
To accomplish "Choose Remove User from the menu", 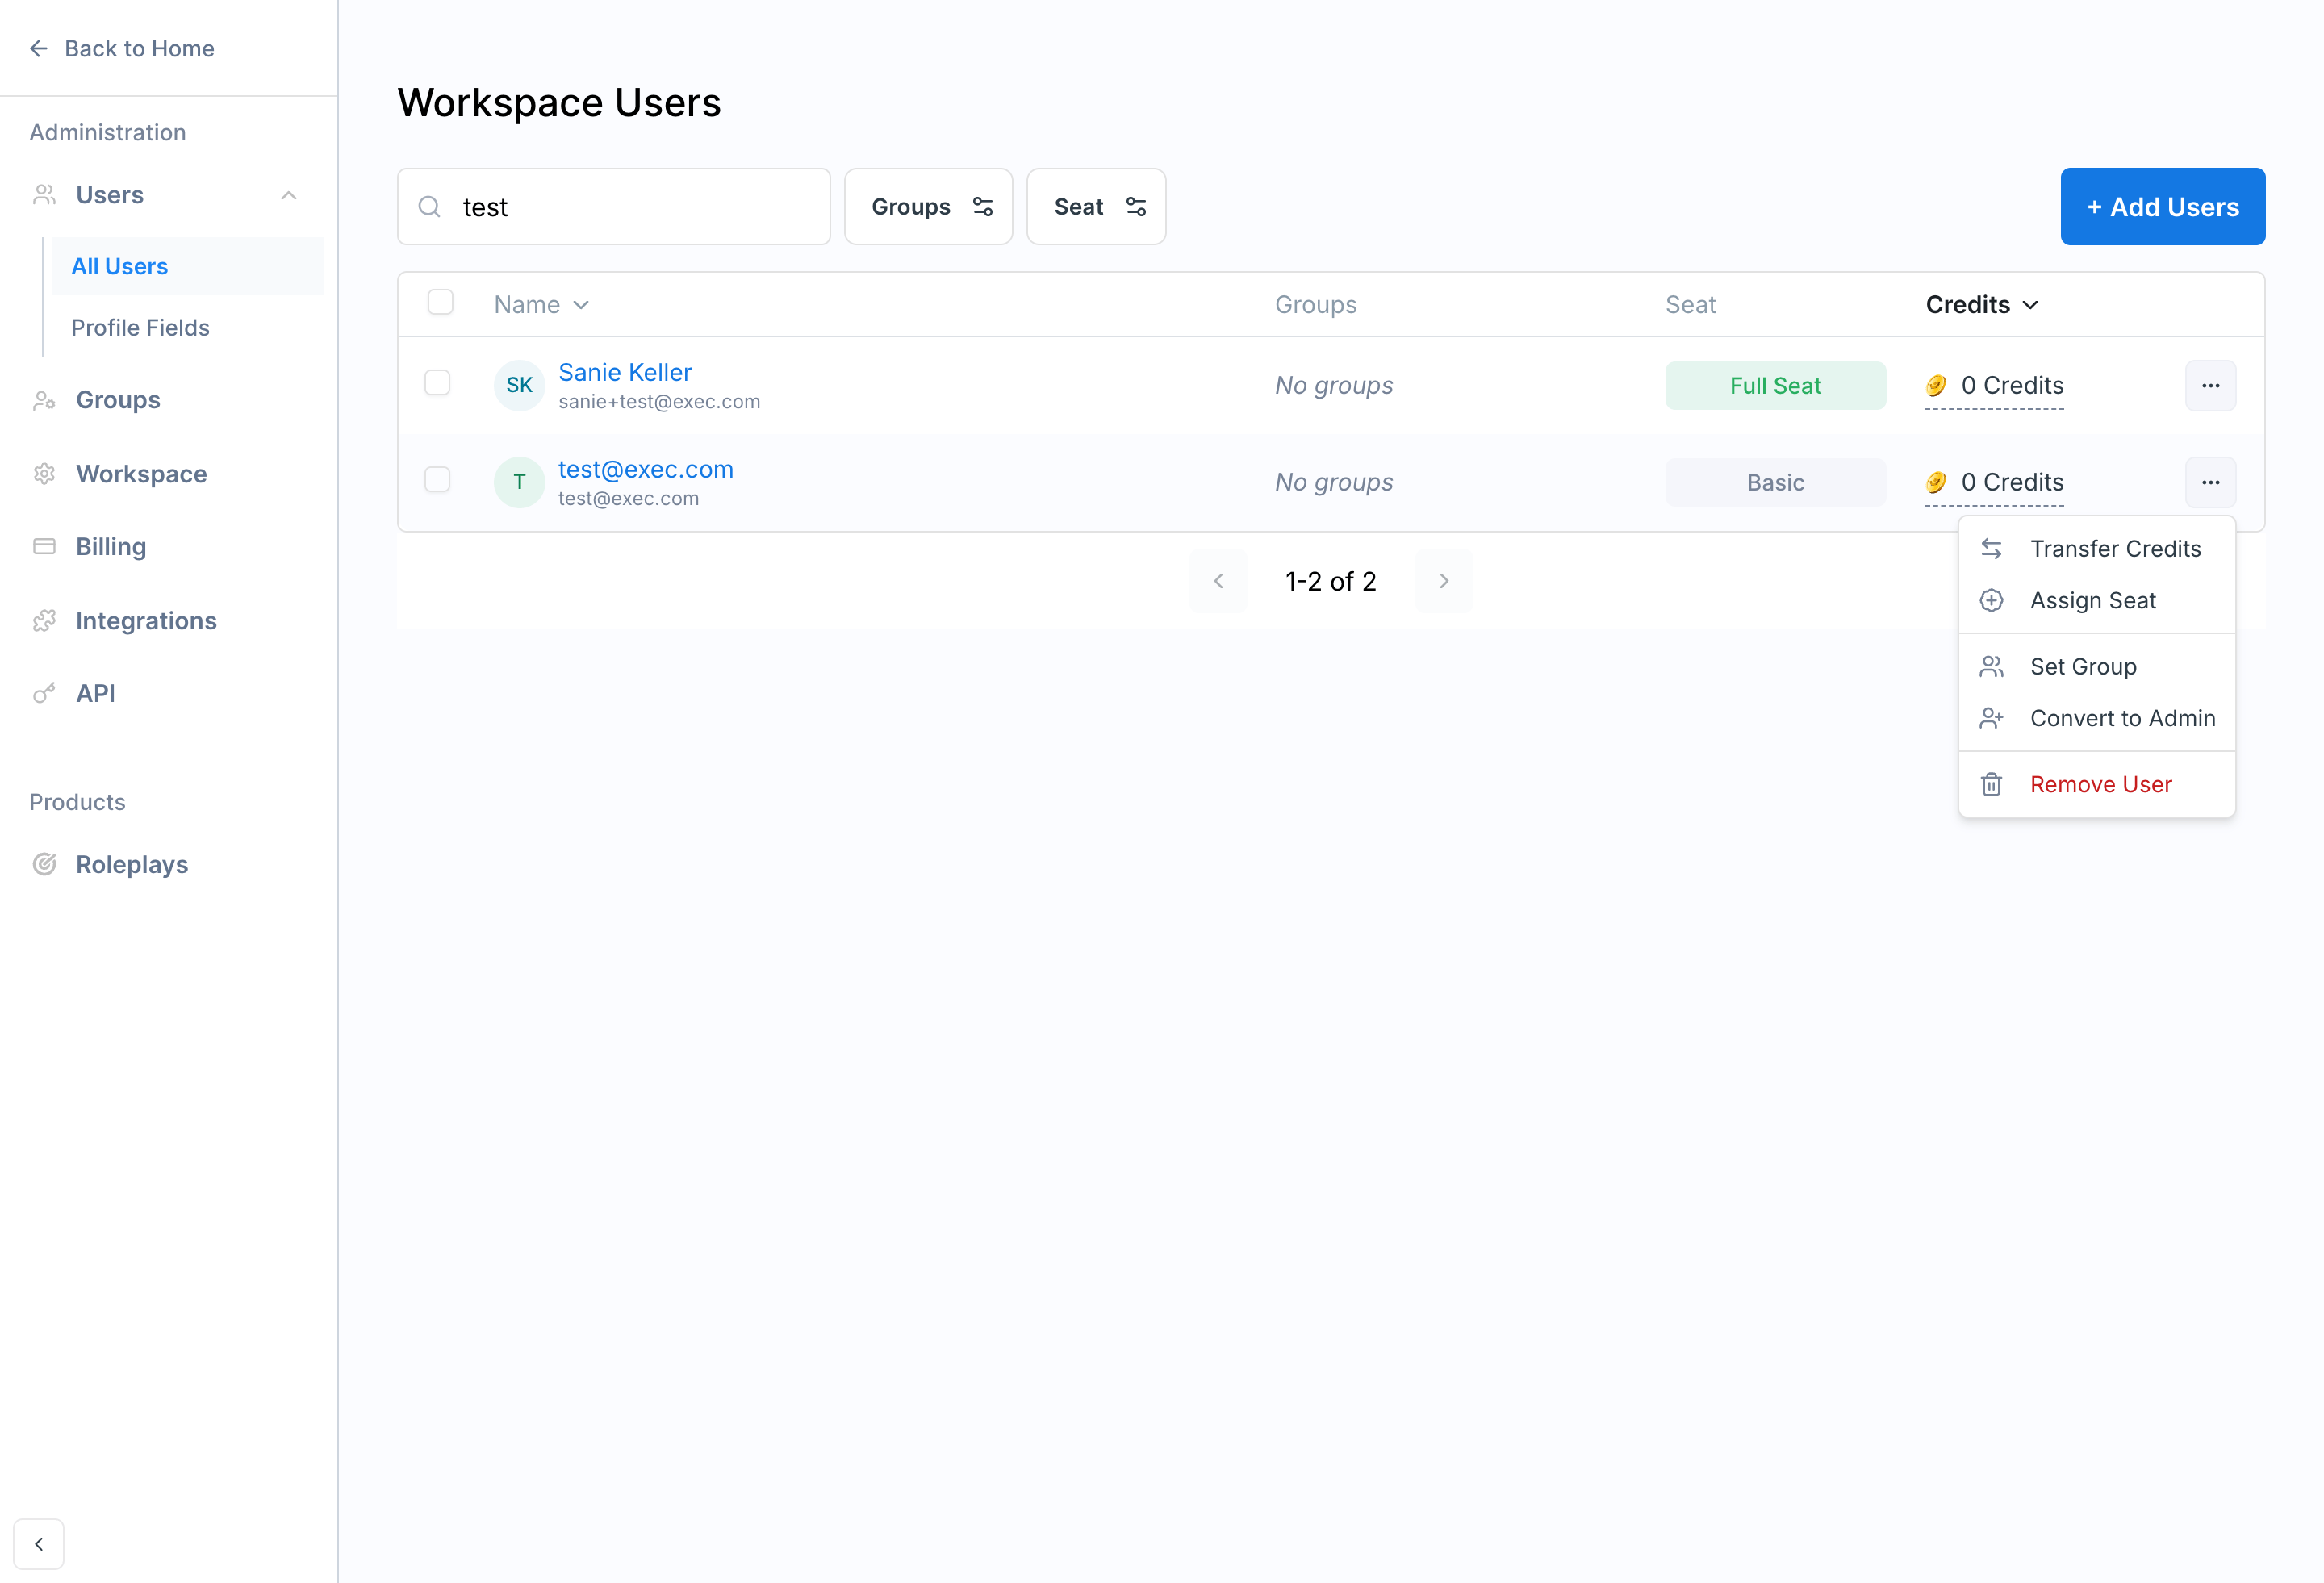I will (2097, 785).
